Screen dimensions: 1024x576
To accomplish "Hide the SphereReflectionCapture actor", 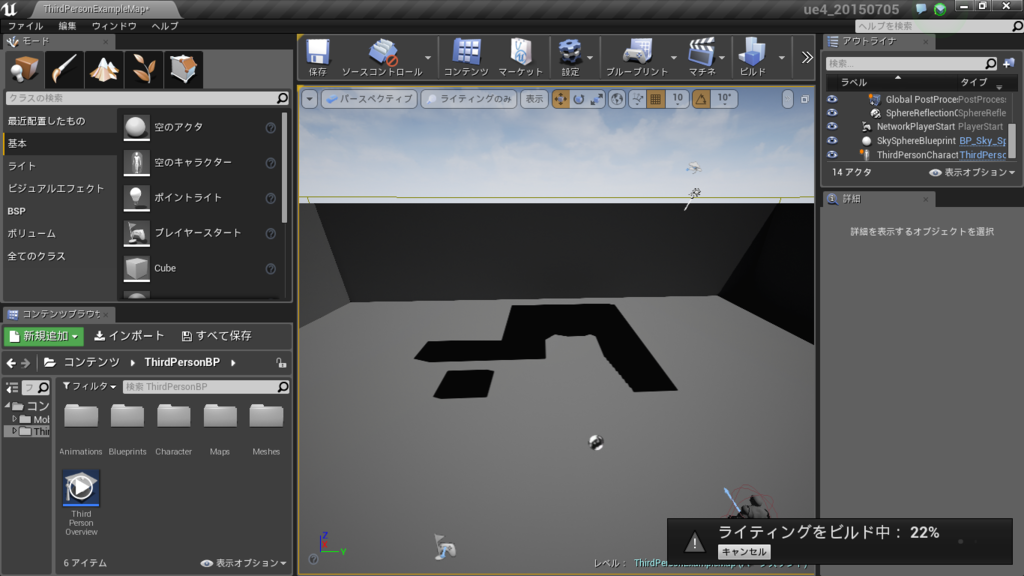I will pyautogui.click(x=832, y=113).
